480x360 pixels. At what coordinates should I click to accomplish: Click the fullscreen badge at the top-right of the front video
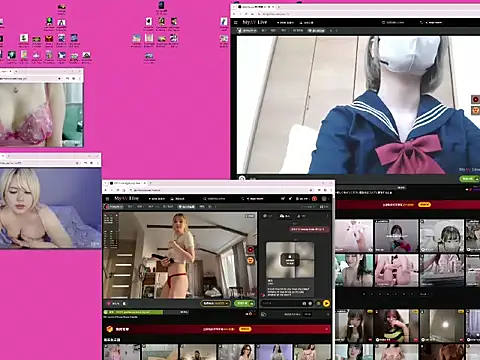[250, 216]
